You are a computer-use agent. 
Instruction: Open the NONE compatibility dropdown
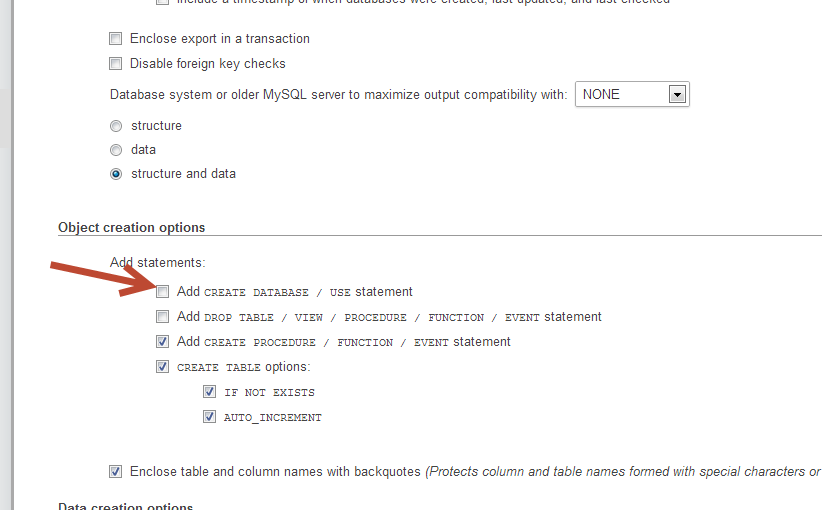click(x=632, y=94)
